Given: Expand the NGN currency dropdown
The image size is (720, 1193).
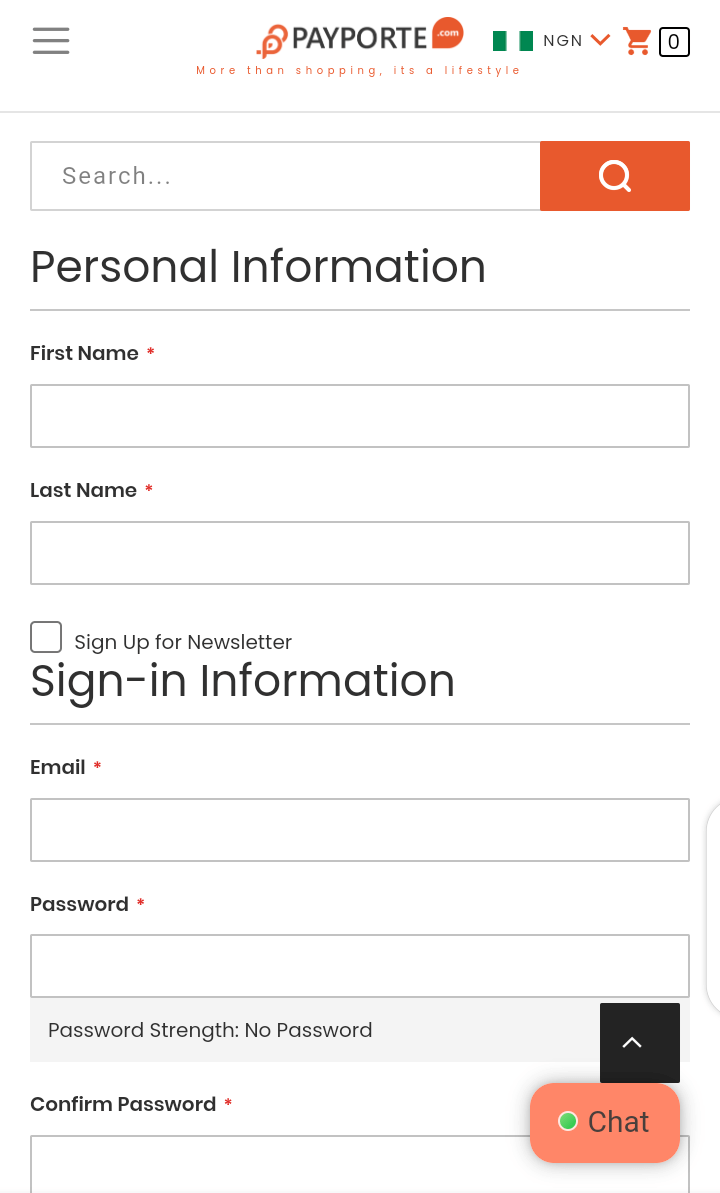Looking at the screenshot, I should 601,40.
